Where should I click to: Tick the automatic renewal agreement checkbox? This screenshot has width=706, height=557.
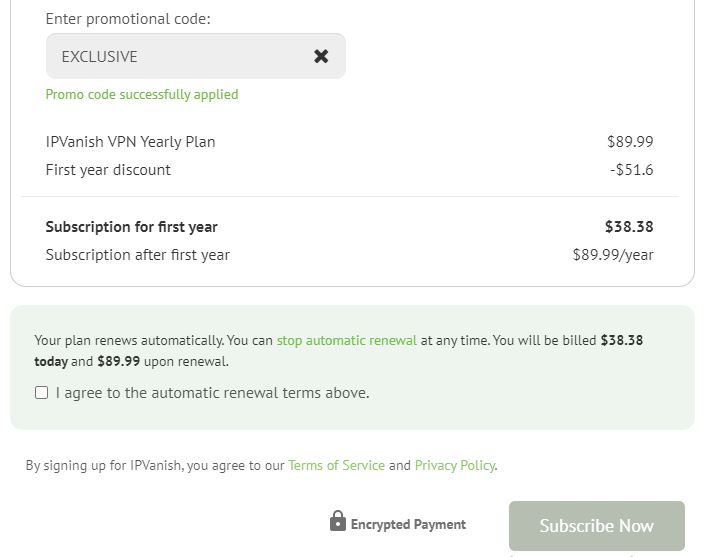41,393
